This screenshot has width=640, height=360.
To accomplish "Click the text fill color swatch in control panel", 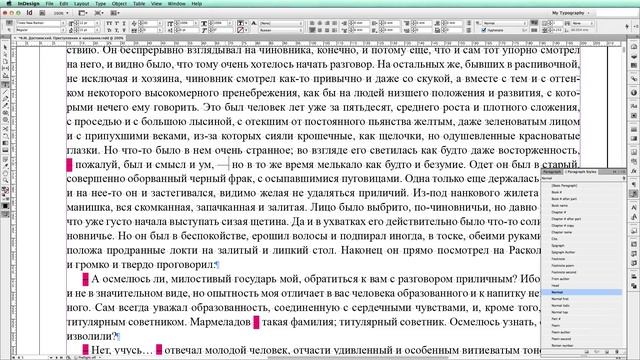I will [240, 23].
